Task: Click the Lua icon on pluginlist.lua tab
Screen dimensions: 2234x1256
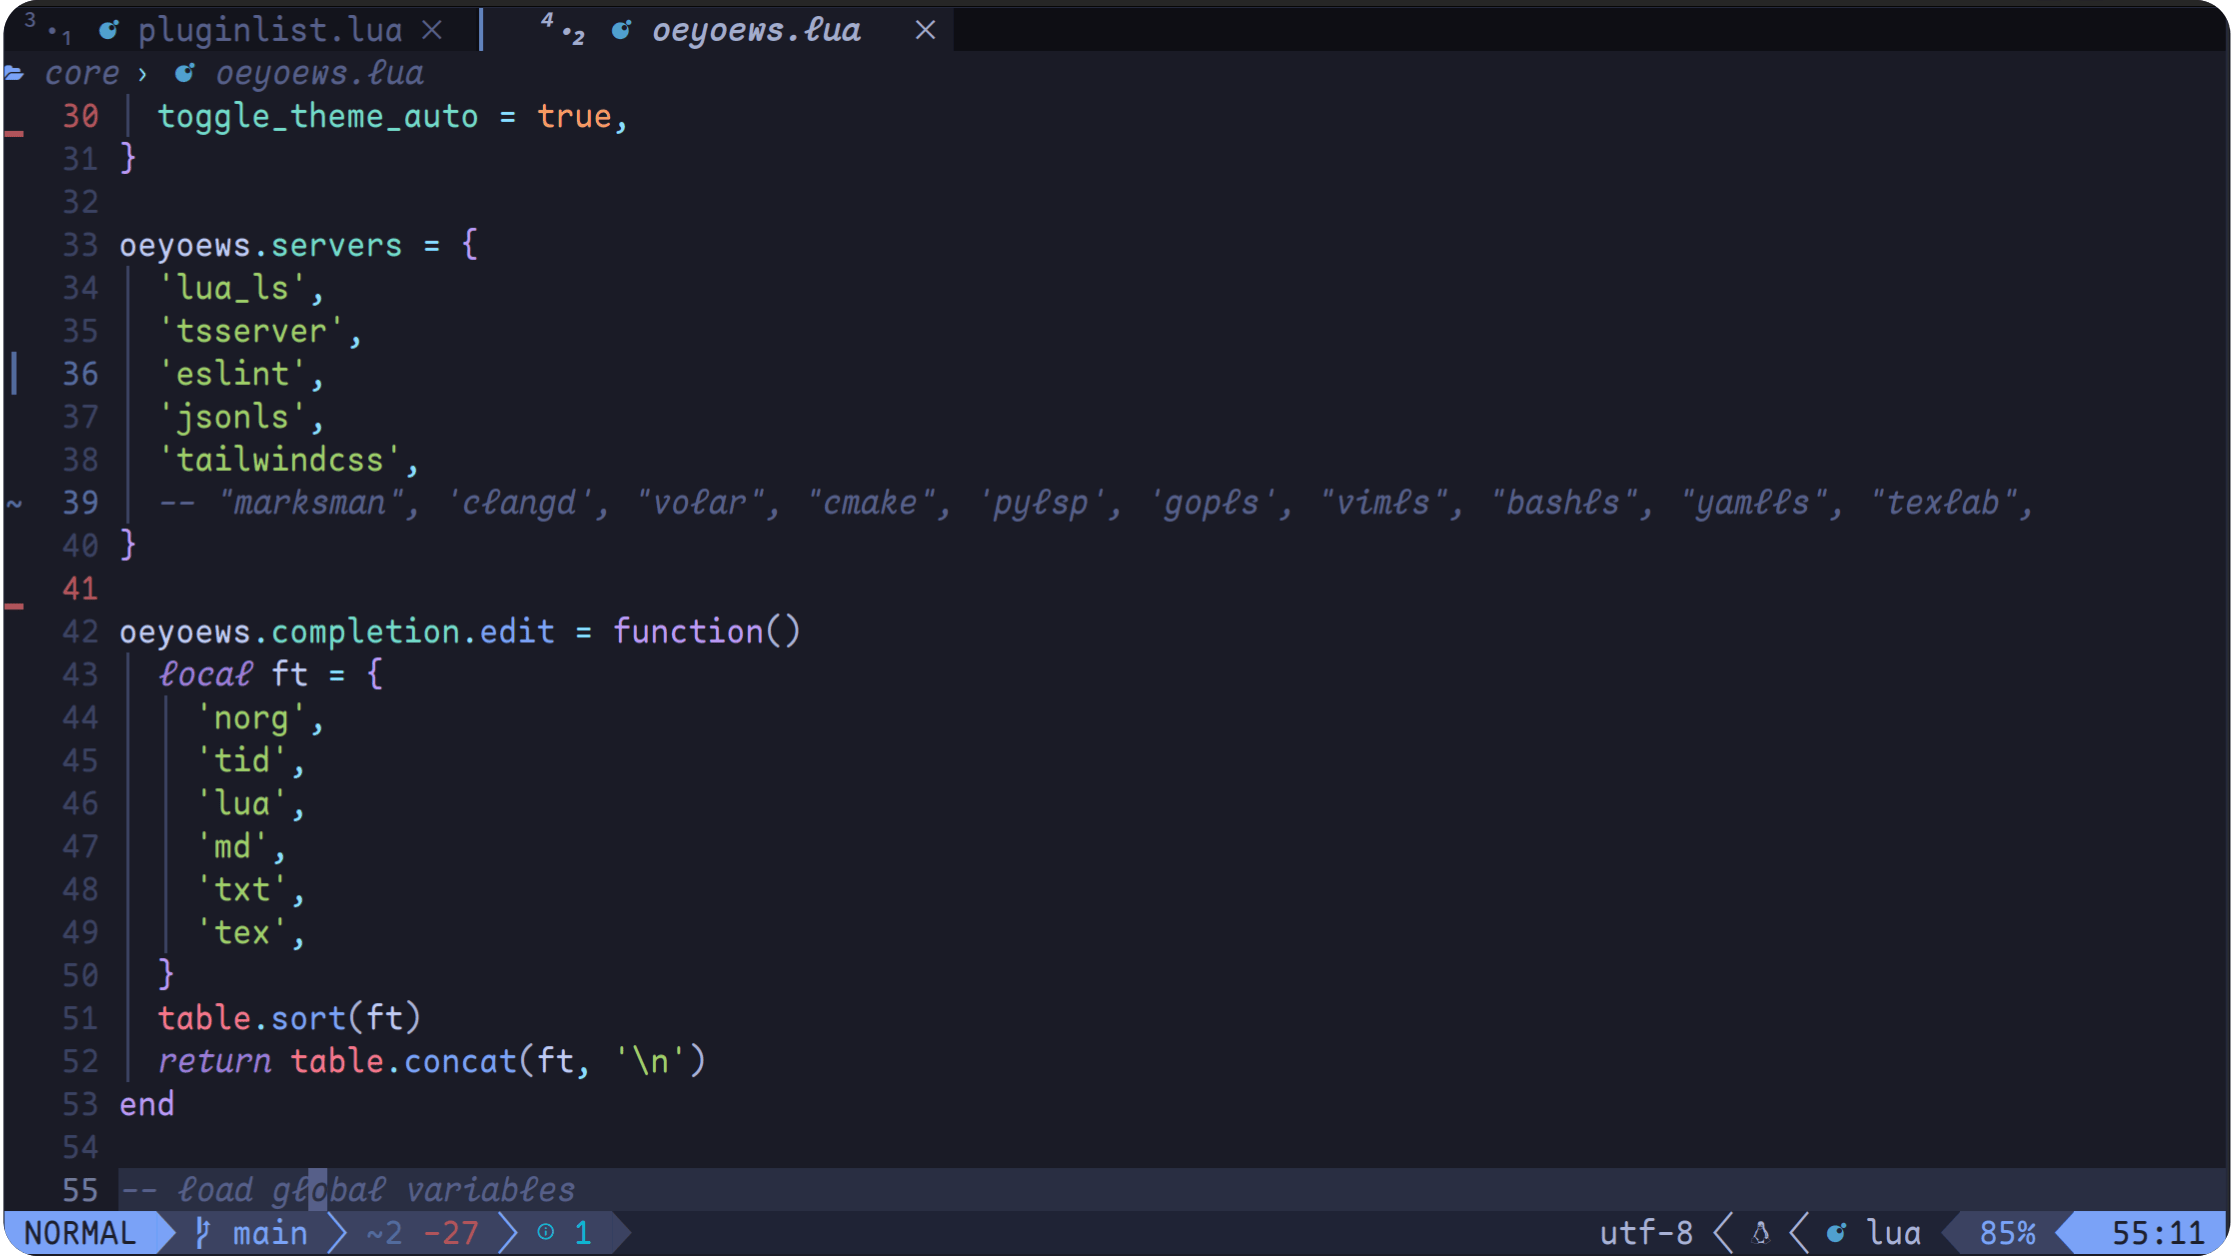Action: (x=109, y=31)
